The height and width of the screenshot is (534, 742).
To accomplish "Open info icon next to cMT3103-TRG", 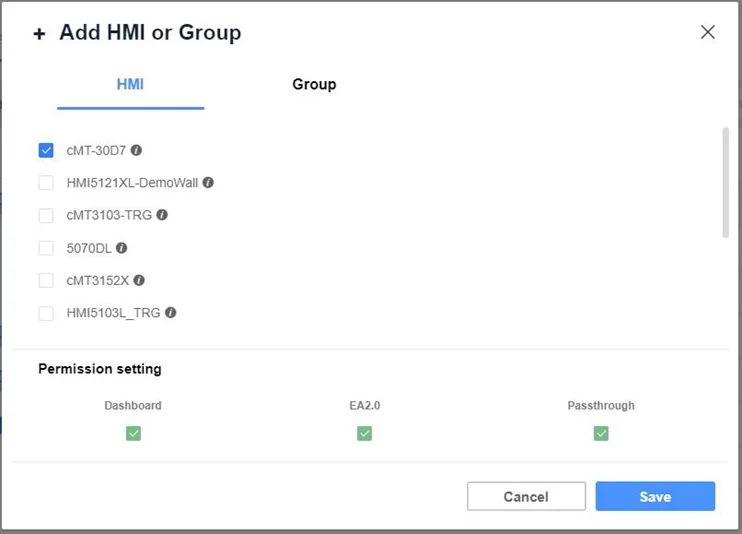I will click(162, 215).
